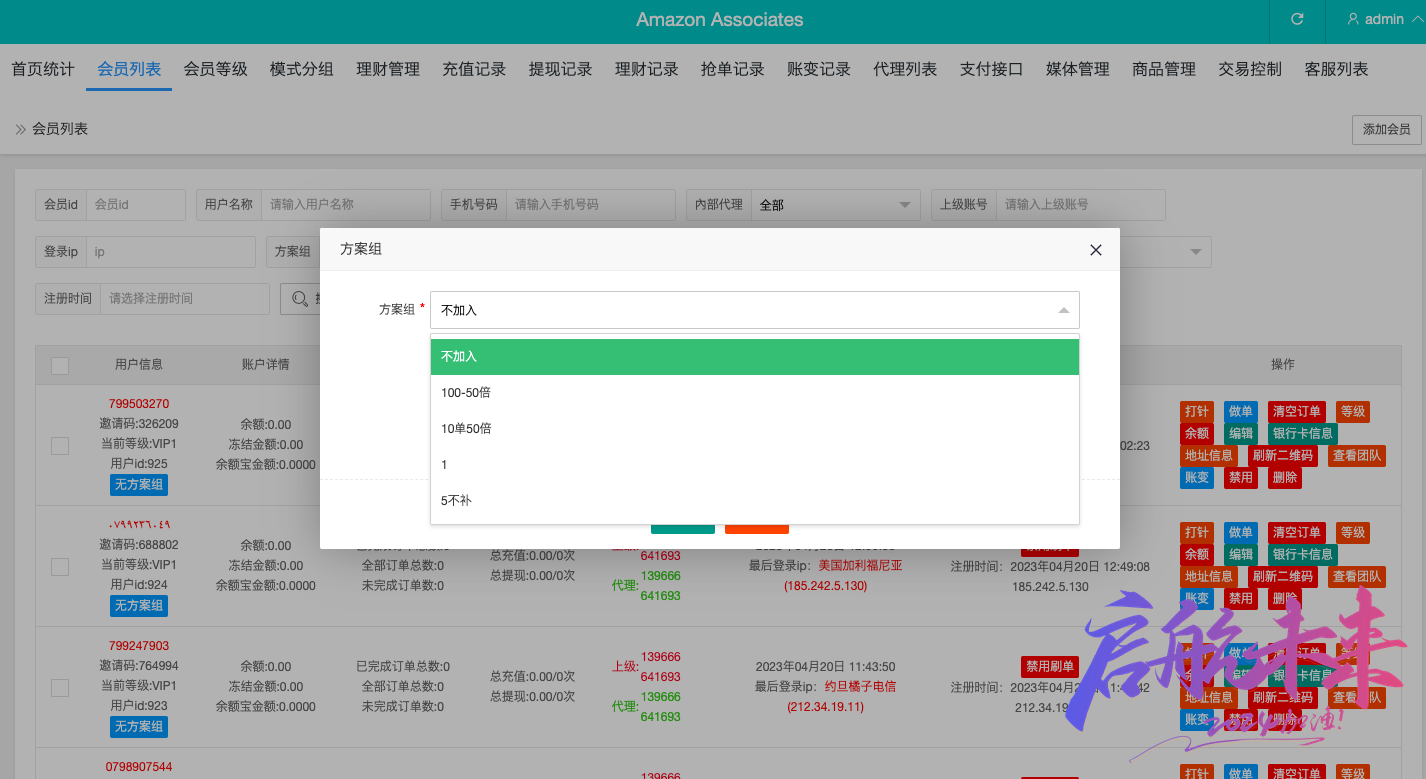Click the IP link 185.242.5.130 in parentheses
The width and height of the screenshot is (1426, 779).
click(825, 586)
